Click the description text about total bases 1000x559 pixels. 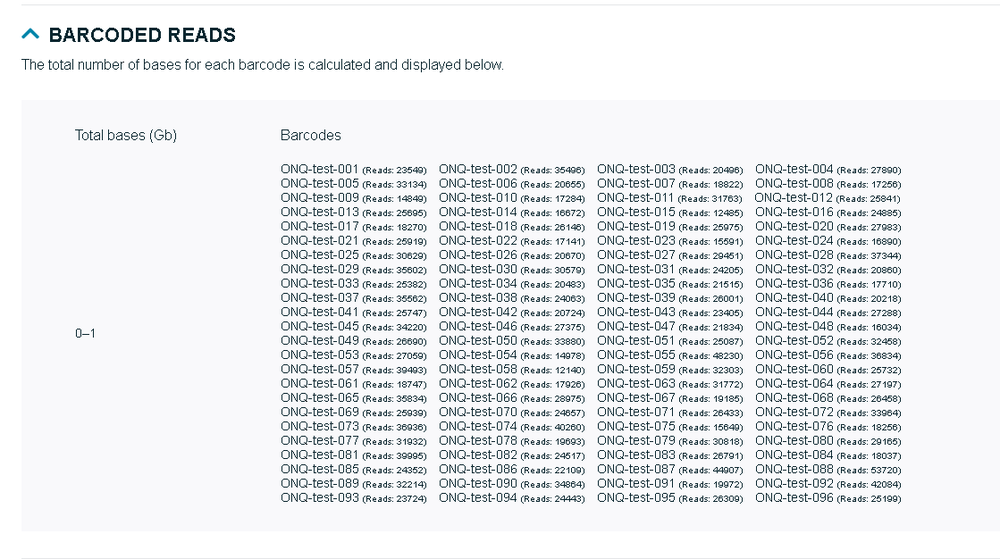pos(263,65)
